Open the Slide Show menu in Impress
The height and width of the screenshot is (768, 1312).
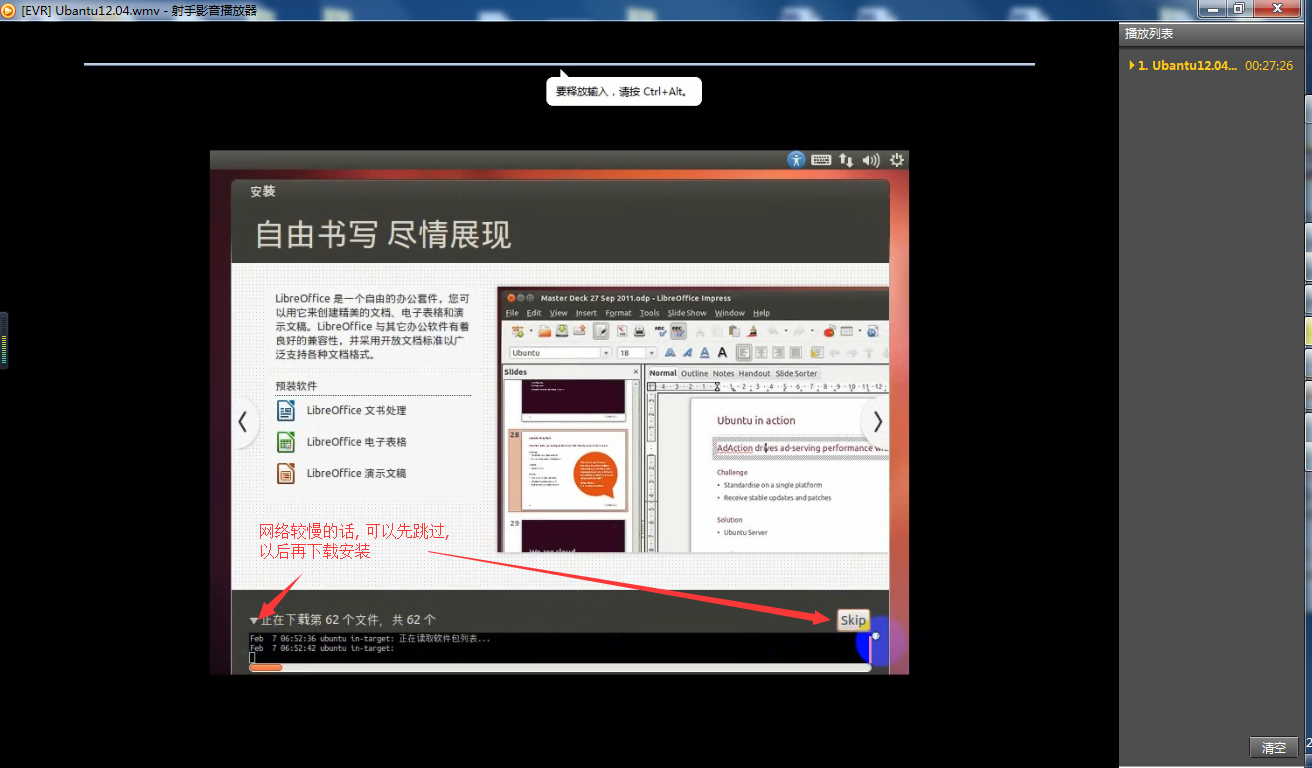click(x=687, y=313)
